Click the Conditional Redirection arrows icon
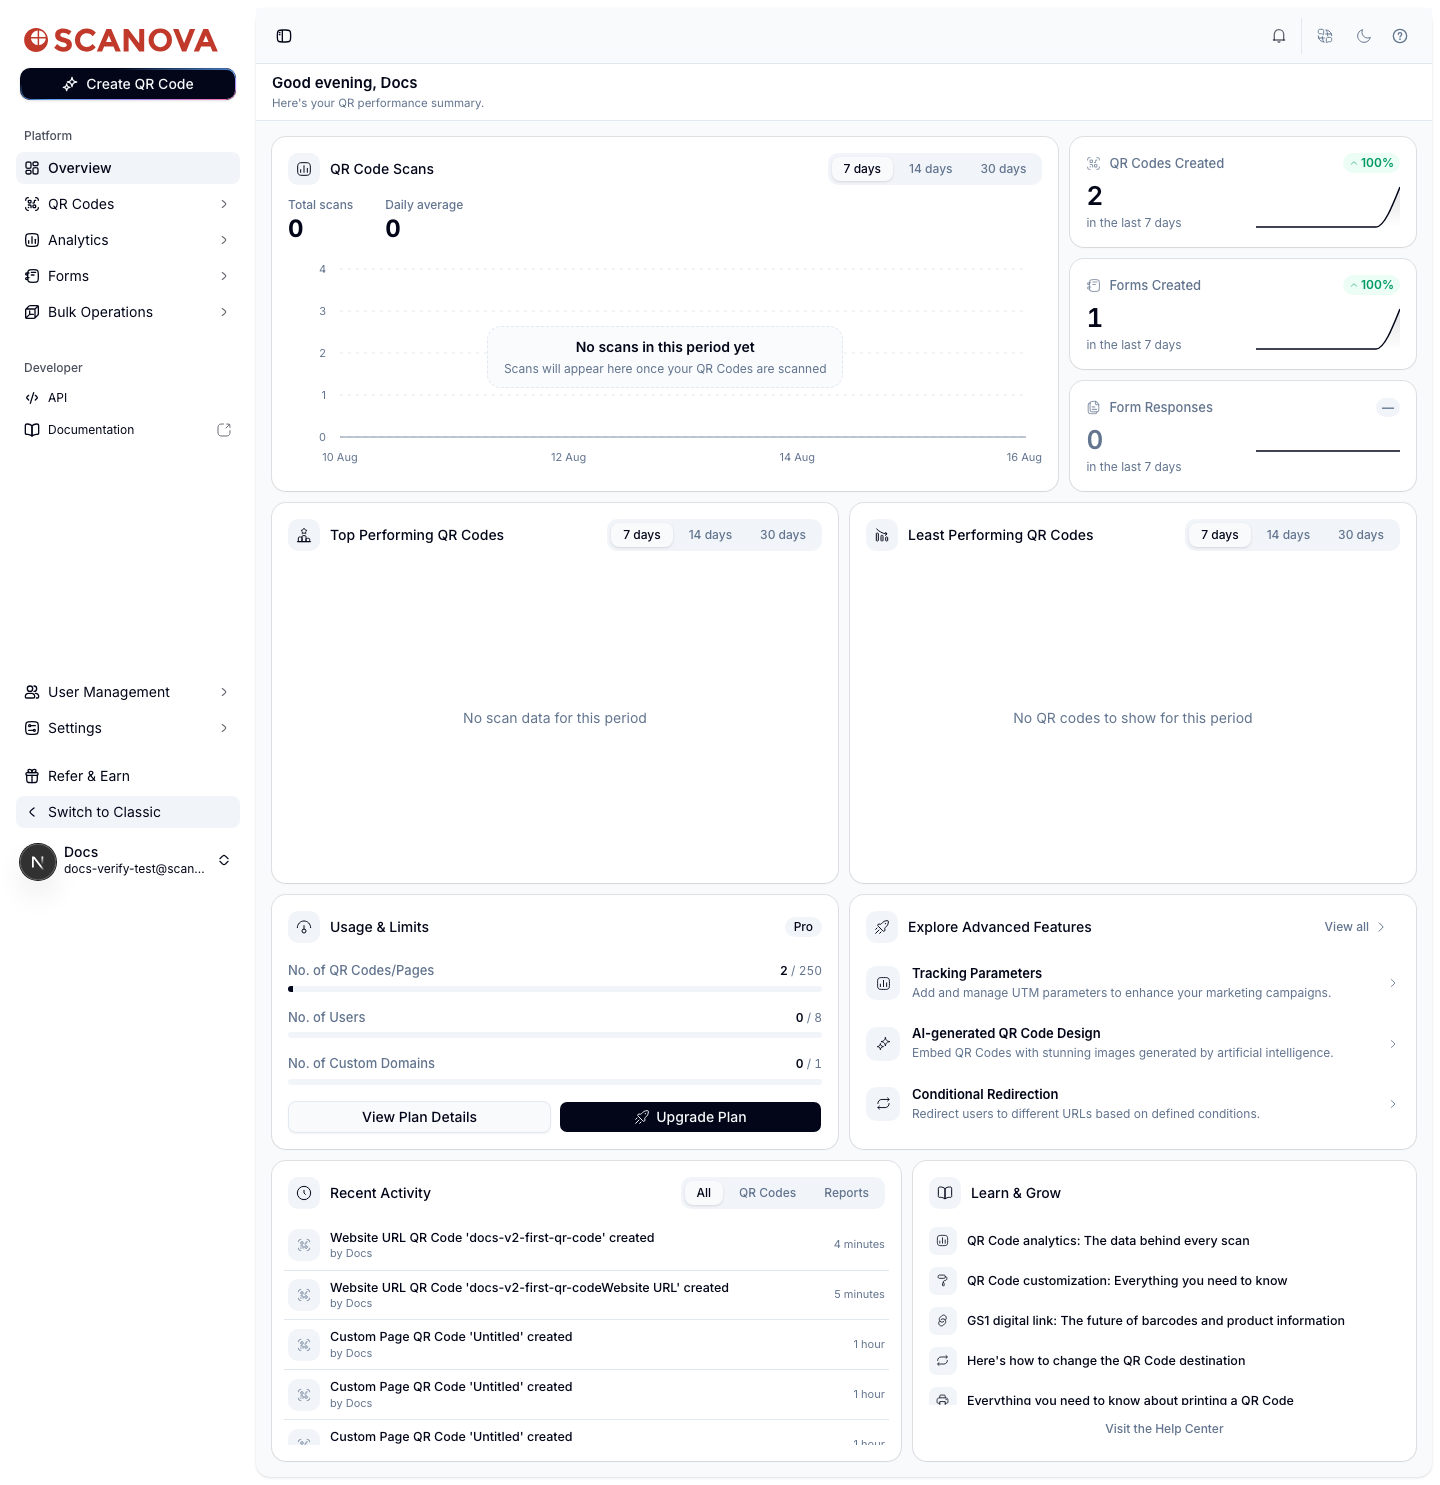The image size is (1440, 1485). pyautogui.click(x=883, y=1104)
